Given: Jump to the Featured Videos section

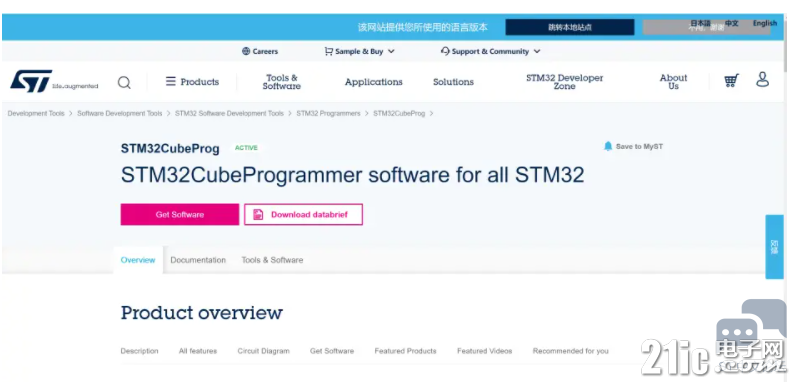Looking at the screenshot, I should [x=484, y=351].
